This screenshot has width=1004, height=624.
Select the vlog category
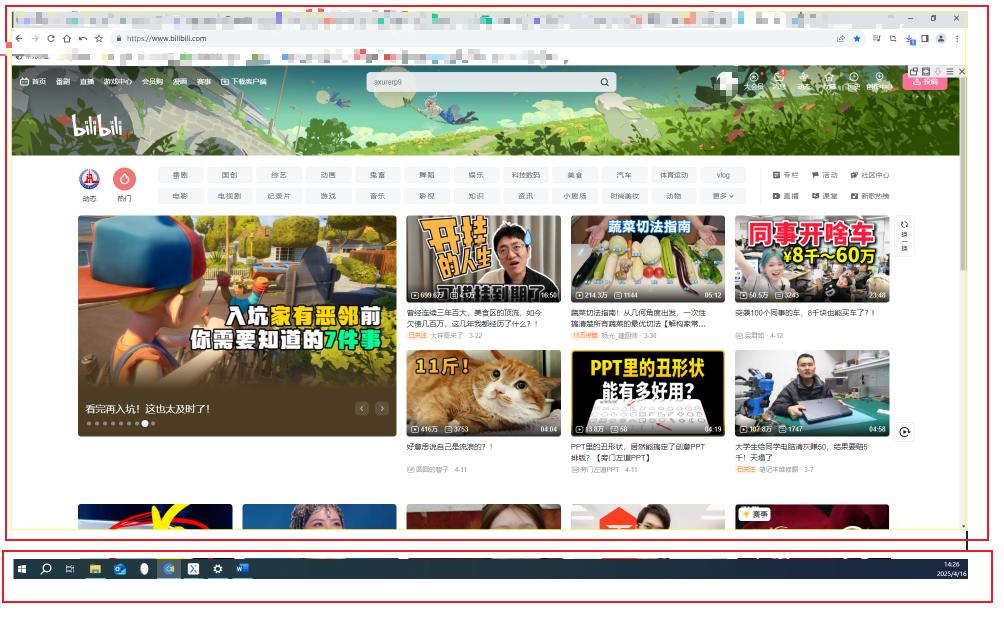(x=723, y=175)
